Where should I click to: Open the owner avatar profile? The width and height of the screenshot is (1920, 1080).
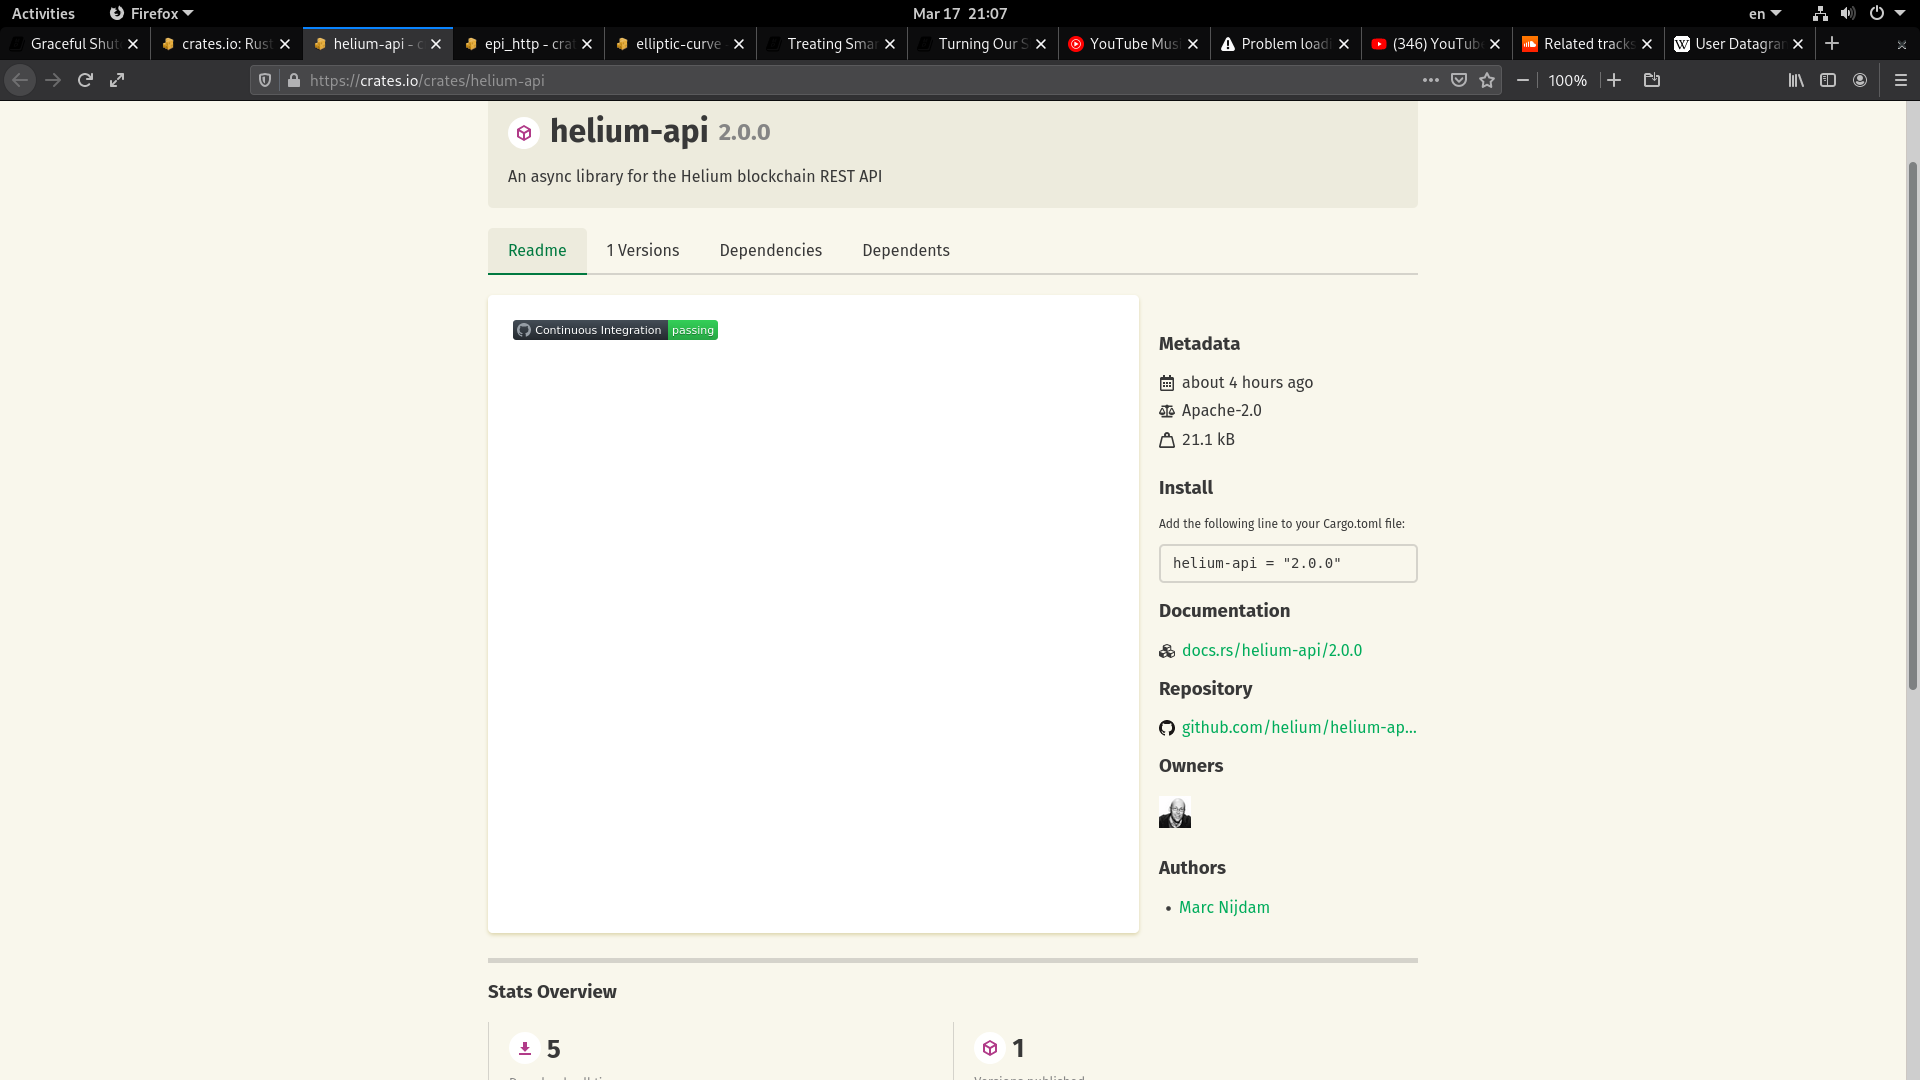pos(1175,812)
